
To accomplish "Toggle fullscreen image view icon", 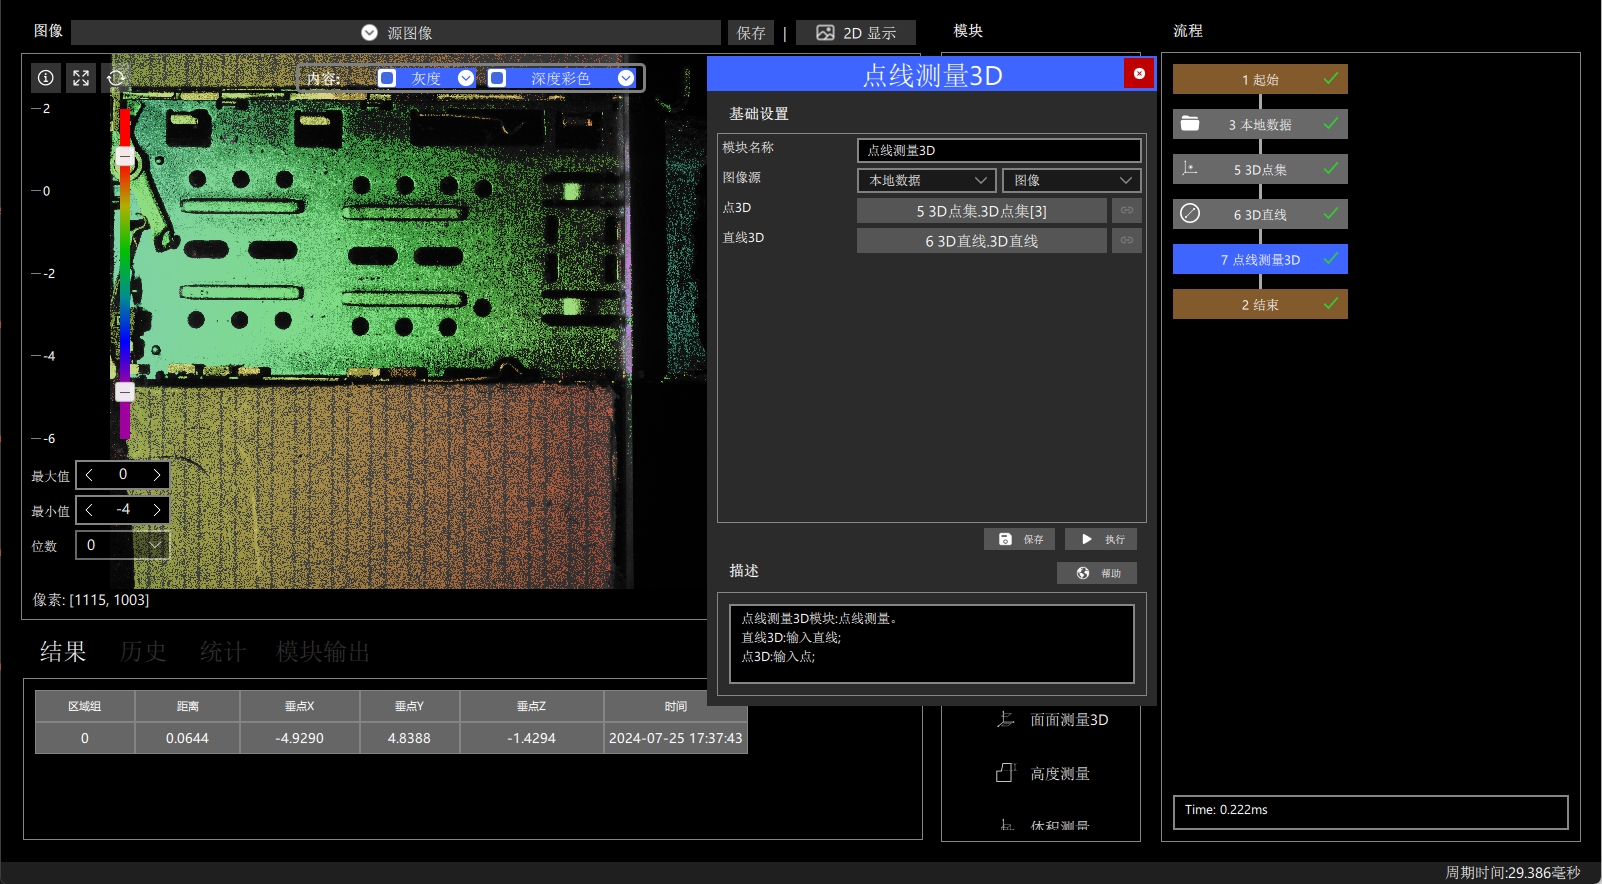I will [81, 77].
